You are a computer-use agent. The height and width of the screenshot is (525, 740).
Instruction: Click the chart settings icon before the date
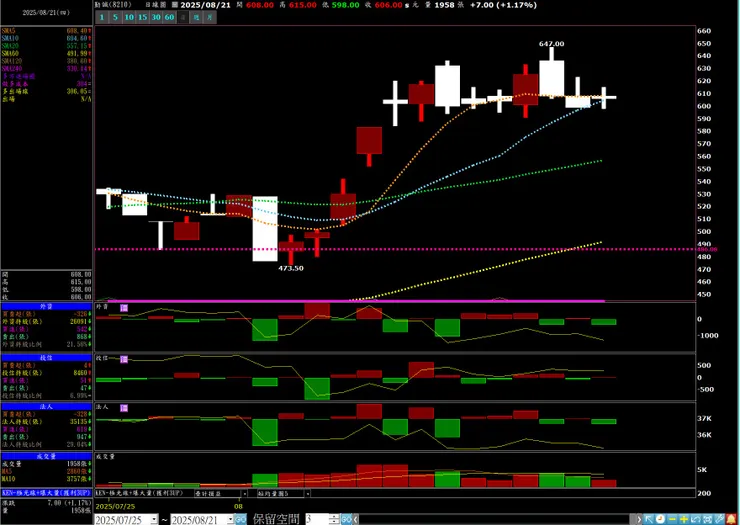point(175,5)
